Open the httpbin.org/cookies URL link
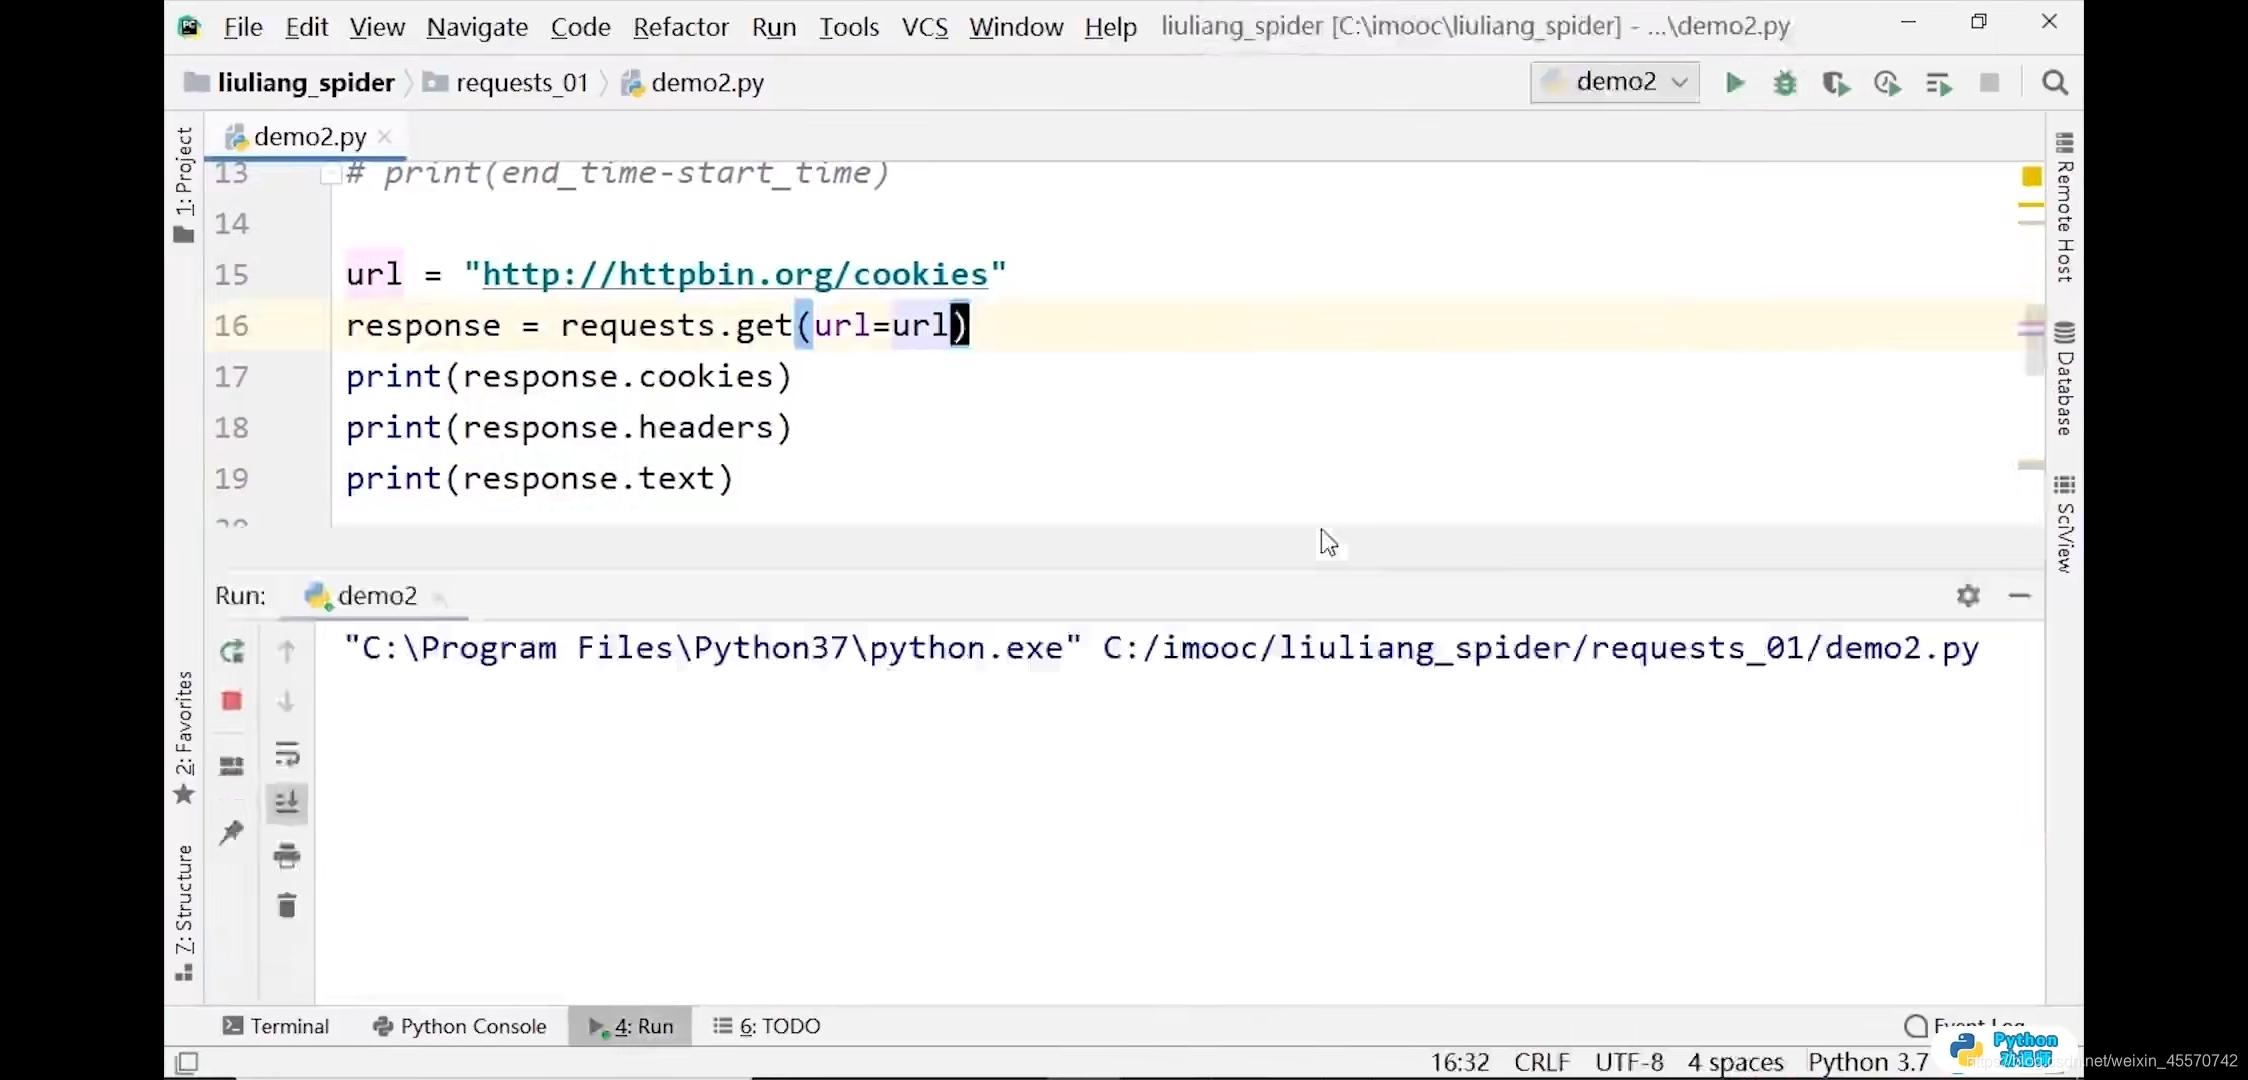2248x1080 pixels. [735, 274]
